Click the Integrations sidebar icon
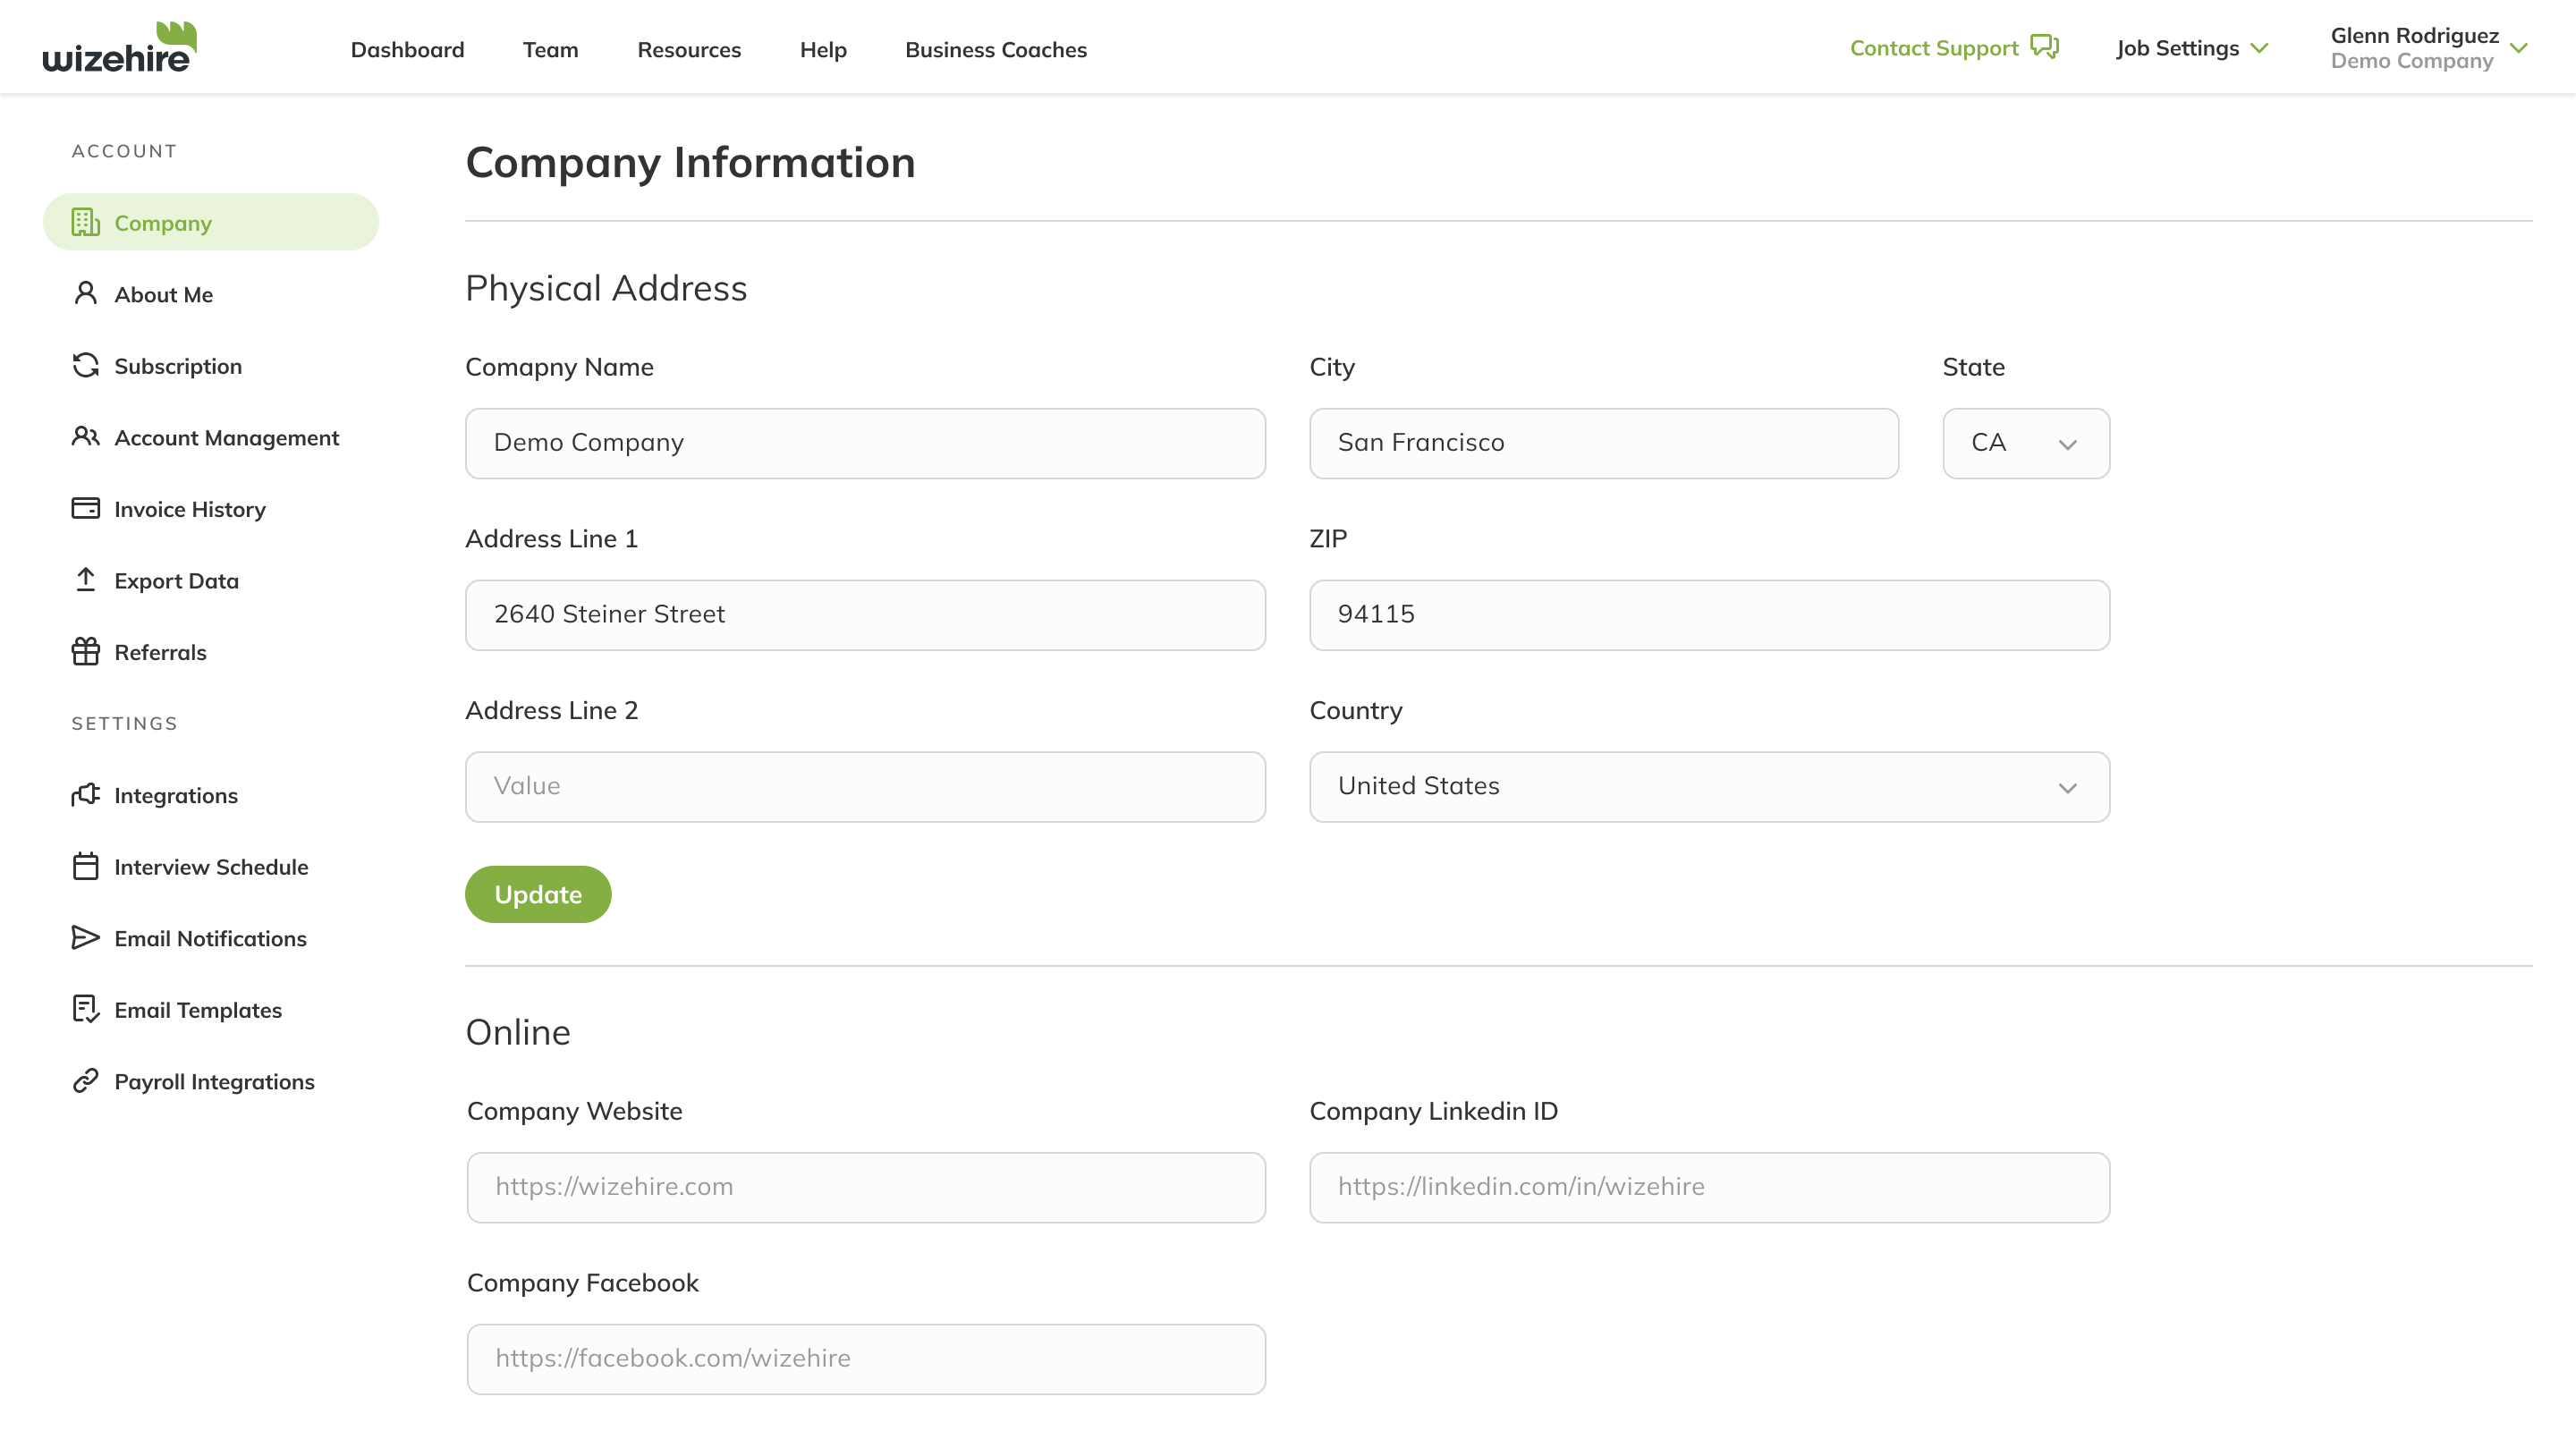Screen dimensions: 2576x1431 (x=83, y=793)
